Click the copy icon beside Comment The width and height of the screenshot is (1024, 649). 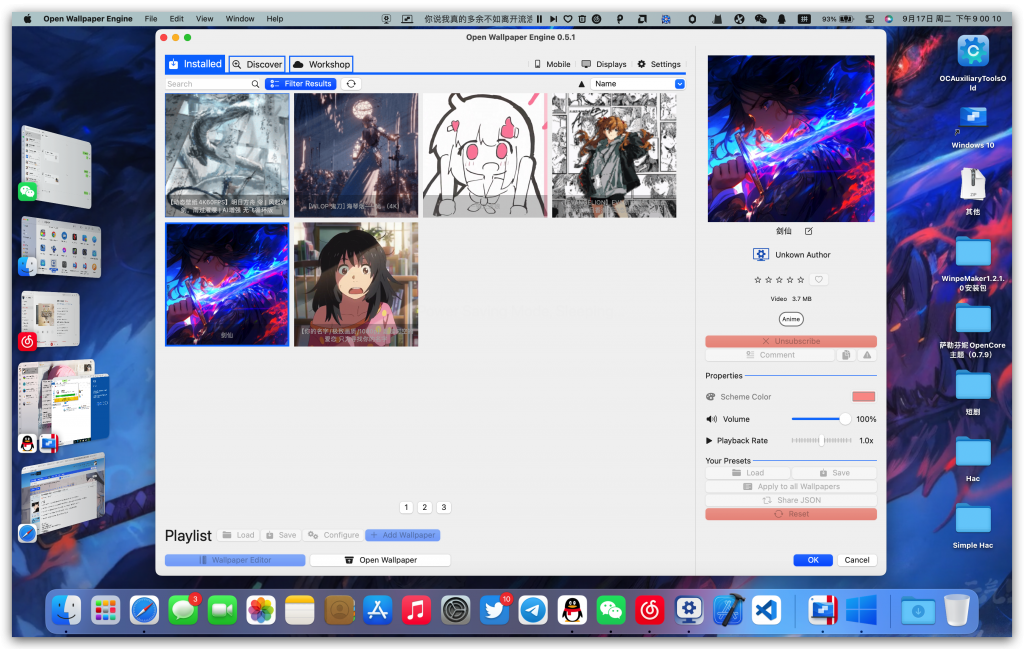pos(846,355)
